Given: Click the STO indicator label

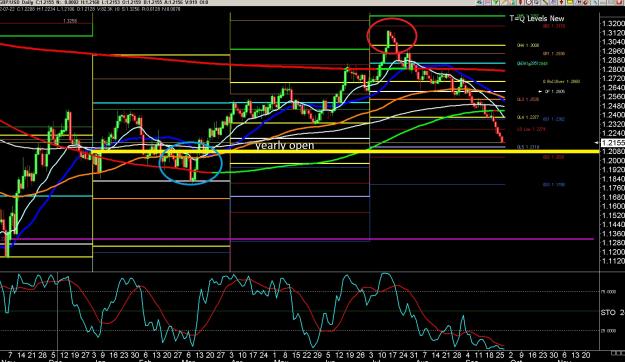Looking at the screenshot, I should coord(613,313).
